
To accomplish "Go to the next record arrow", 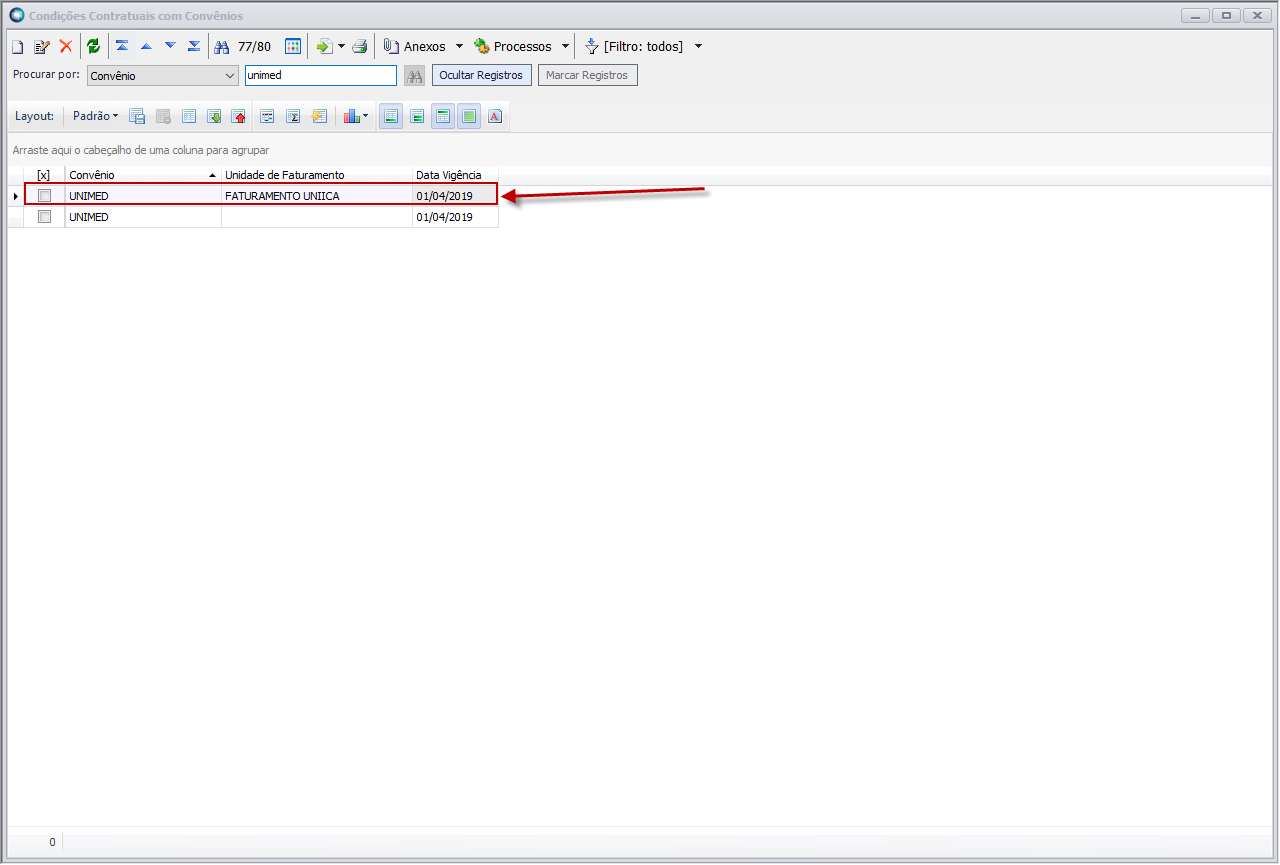I will click(170, 46).
